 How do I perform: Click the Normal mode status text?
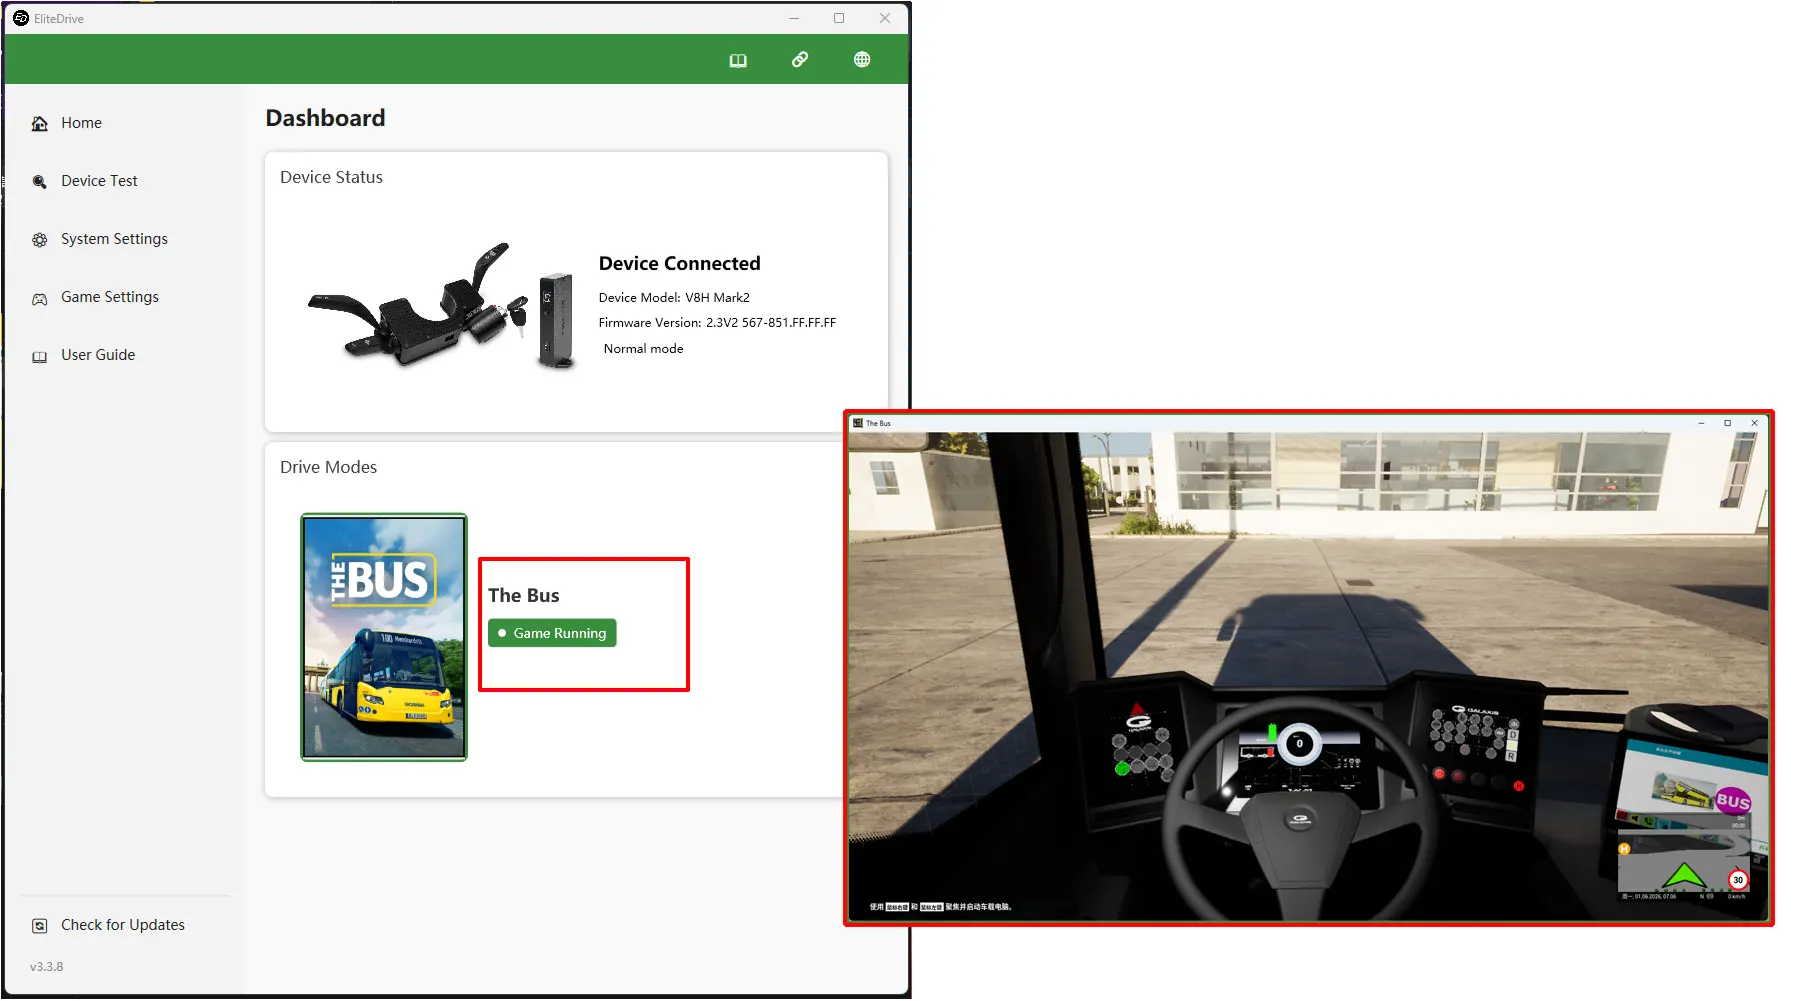click(x=643, y=348)
